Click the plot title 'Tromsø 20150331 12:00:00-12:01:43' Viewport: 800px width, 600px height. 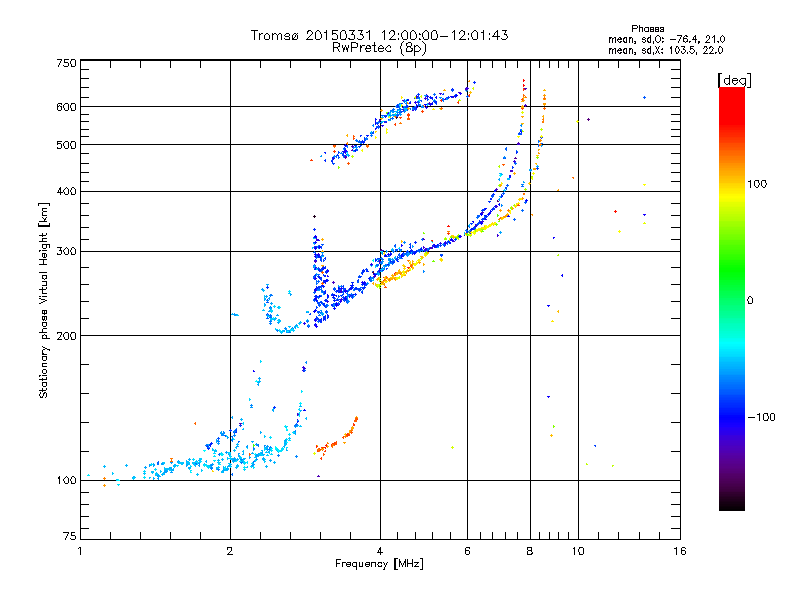click(x=379, y=35)
